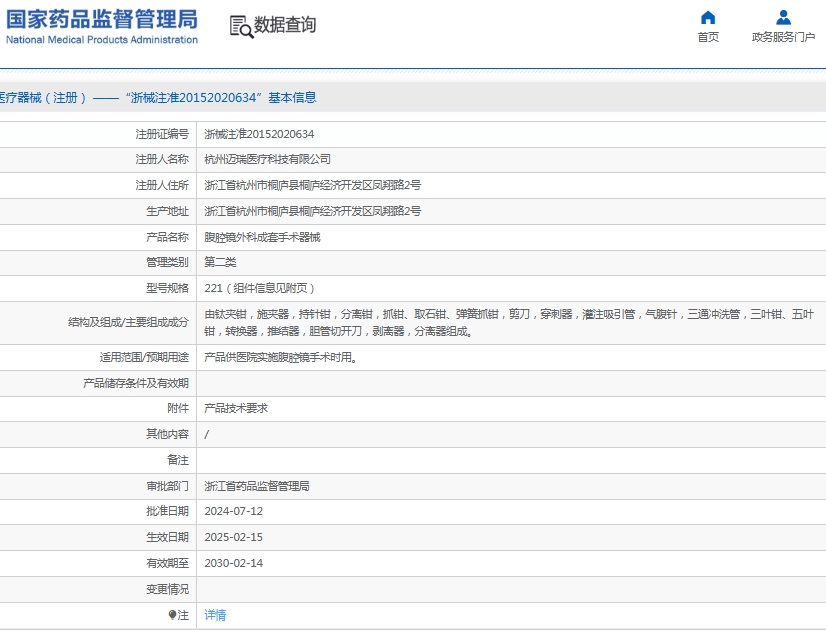The width and height of the screenshot is (826, 639).
Task: Click the 附件 row label
Action: (x=178, y=408)
